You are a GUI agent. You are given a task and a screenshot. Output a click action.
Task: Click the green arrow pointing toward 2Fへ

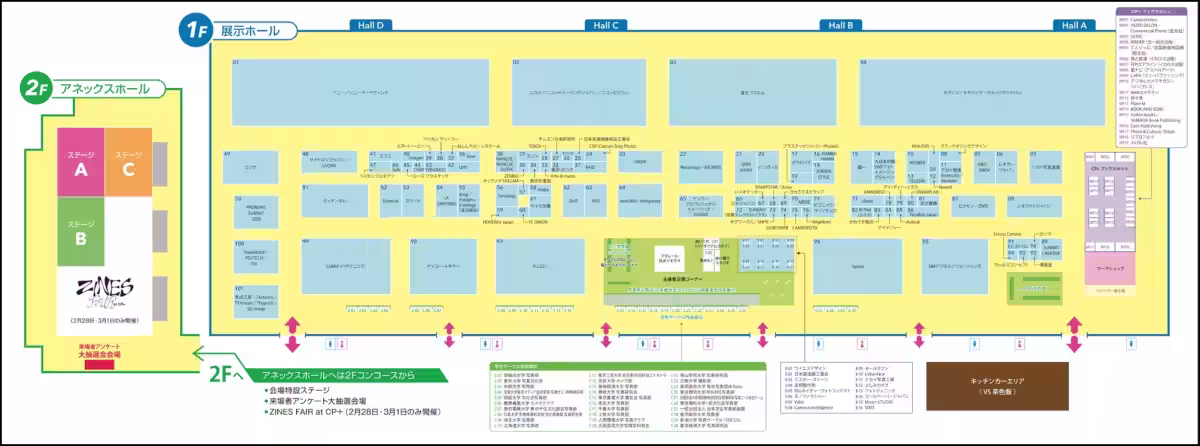tap(201, 352)
